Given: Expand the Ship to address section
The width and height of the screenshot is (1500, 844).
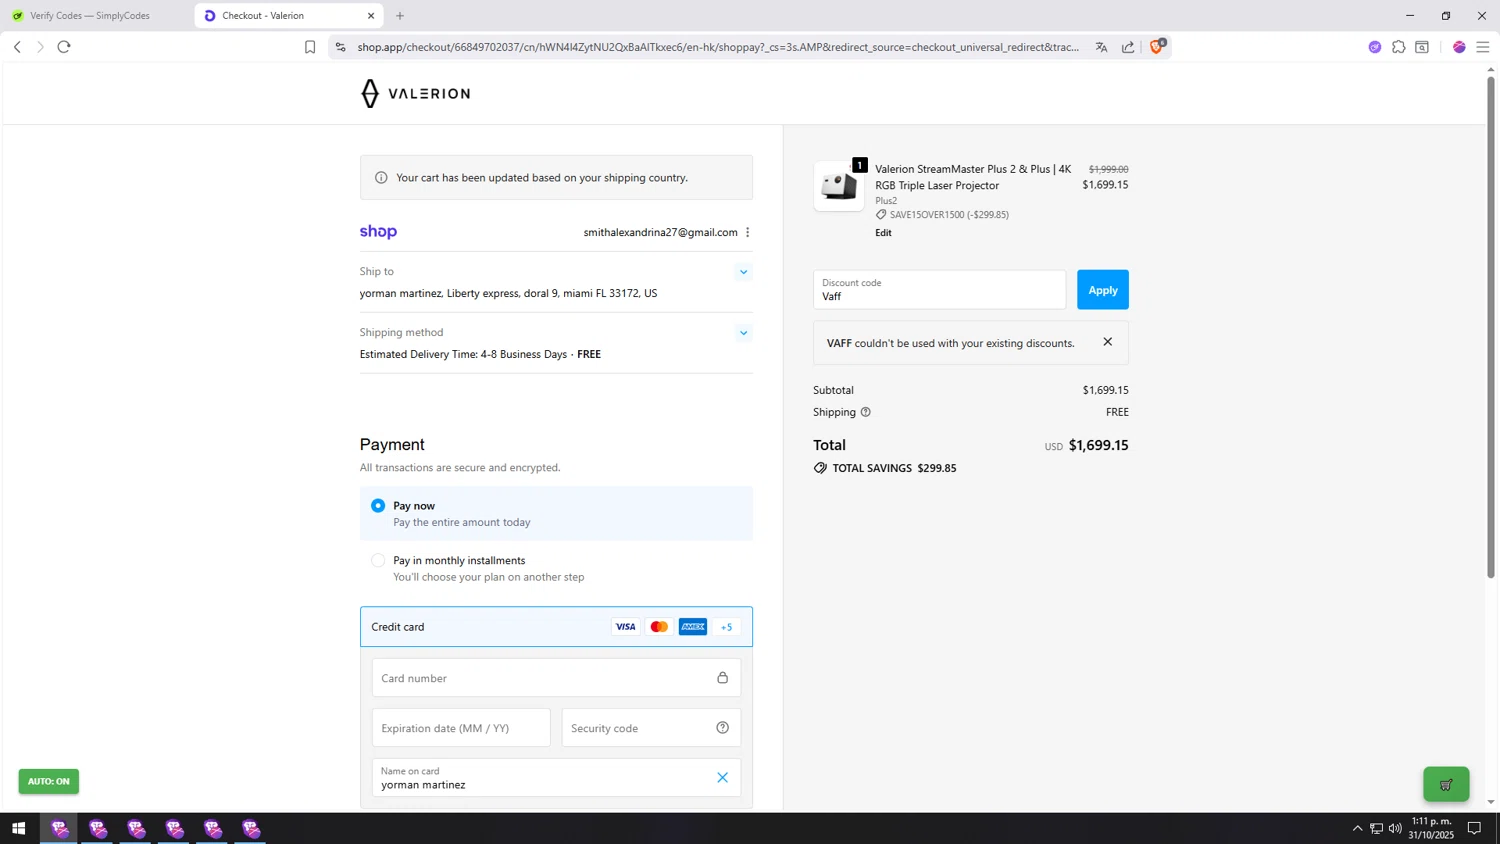Looking at the screenshot, I should (743, 272).
